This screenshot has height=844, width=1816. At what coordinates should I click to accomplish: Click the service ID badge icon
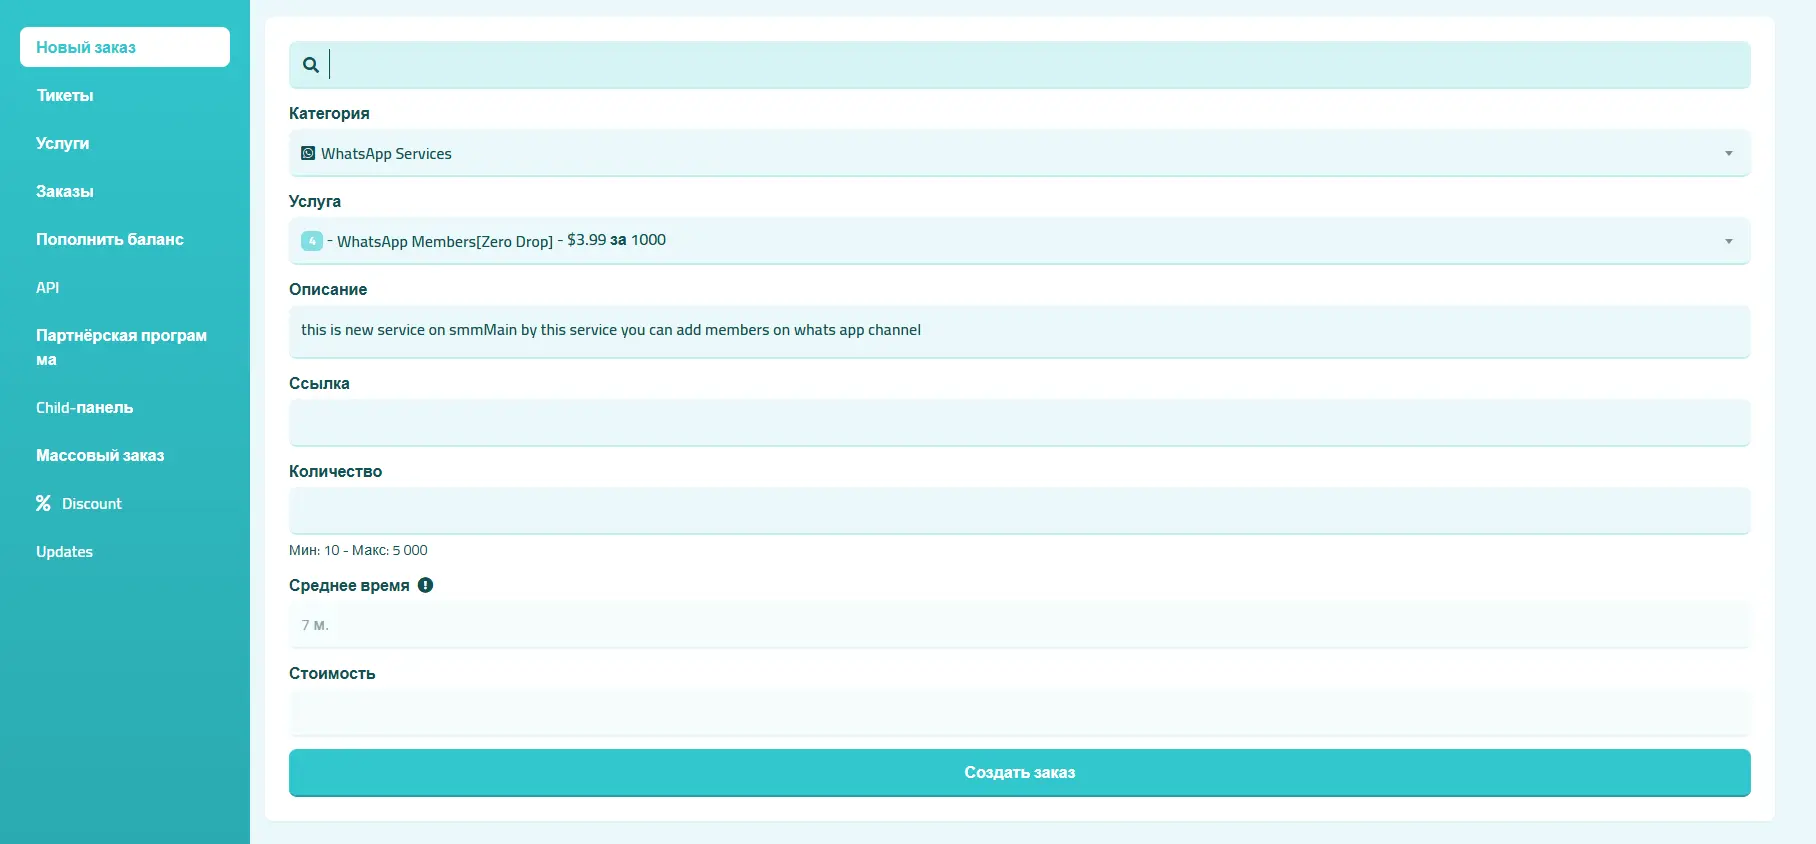[312, 241]
